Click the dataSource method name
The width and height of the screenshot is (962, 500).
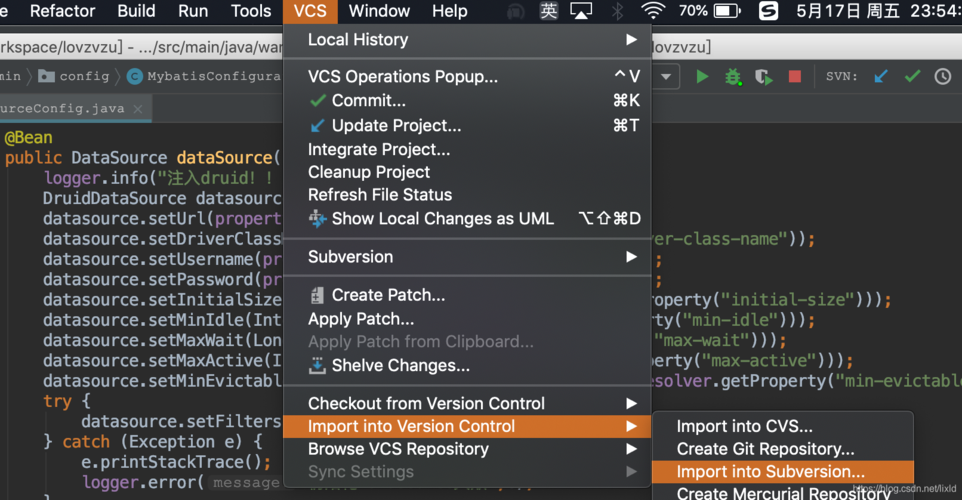pos(225,158)
